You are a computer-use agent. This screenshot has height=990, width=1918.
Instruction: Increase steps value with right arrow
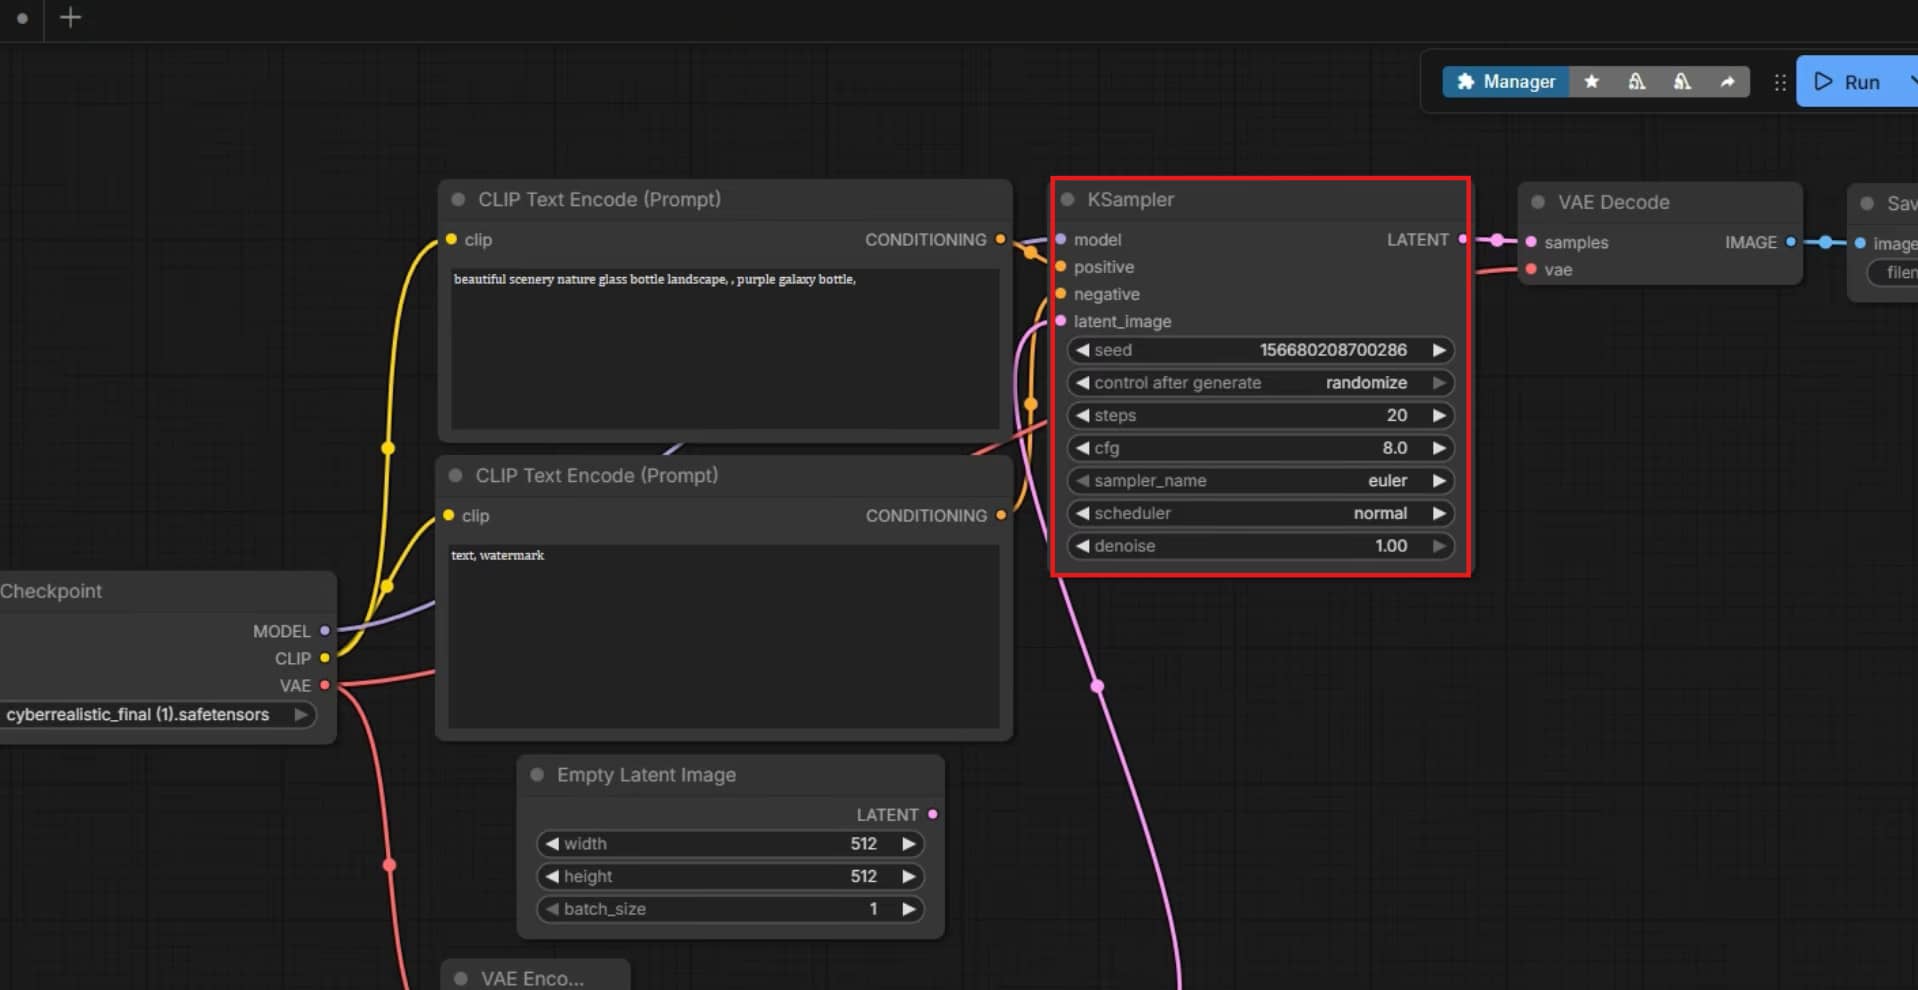pyautogui.click(x=1439, y=415)
